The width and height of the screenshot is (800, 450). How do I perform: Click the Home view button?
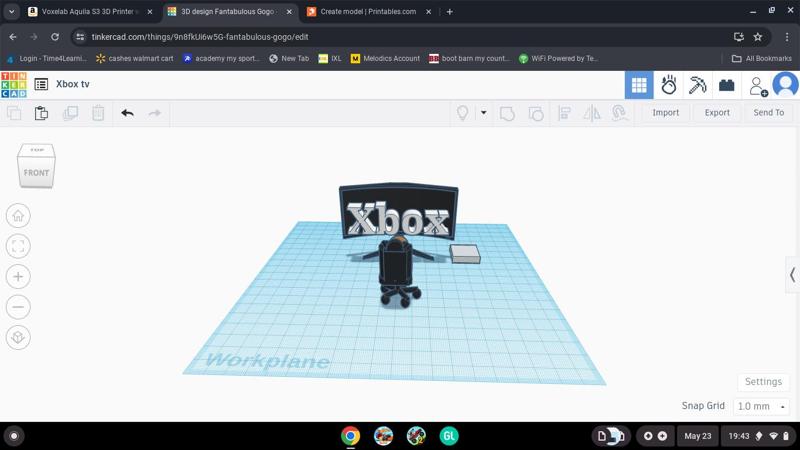18,216
